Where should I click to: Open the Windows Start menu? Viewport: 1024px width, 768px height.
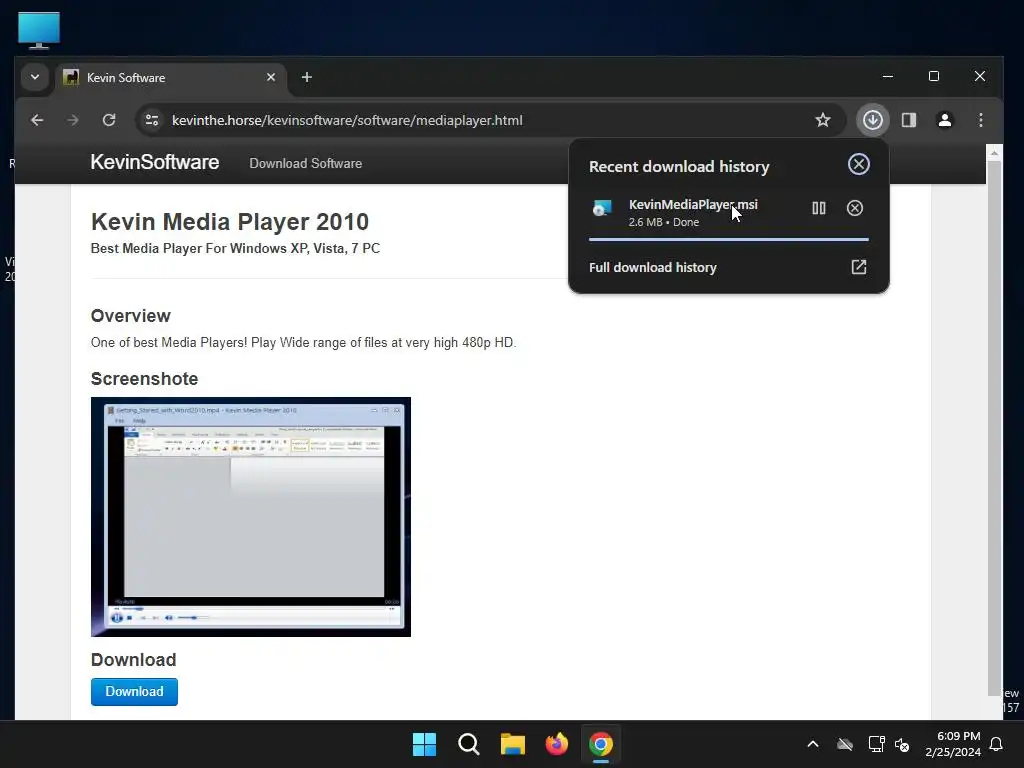(x=424, y=744)
